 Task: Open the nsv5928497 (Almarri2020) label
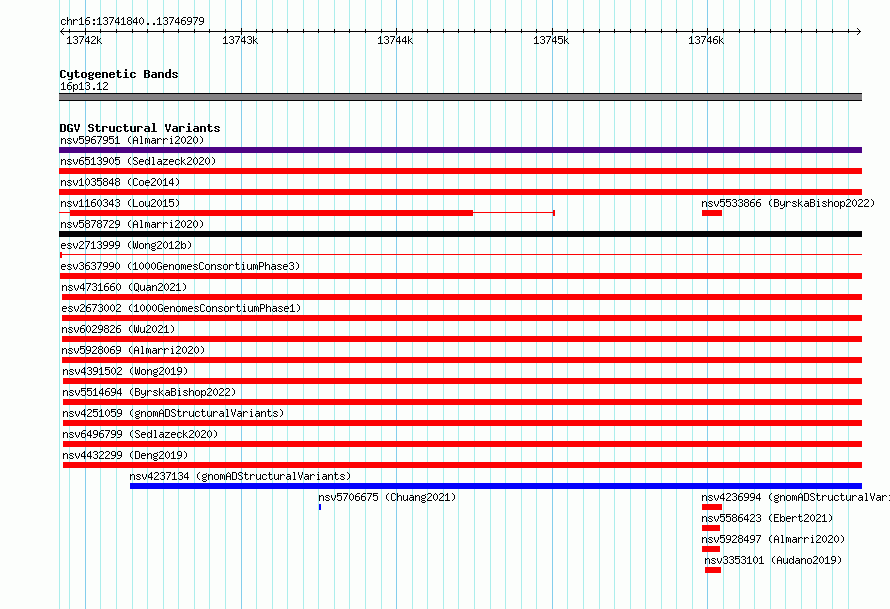(x=773, y=539)
